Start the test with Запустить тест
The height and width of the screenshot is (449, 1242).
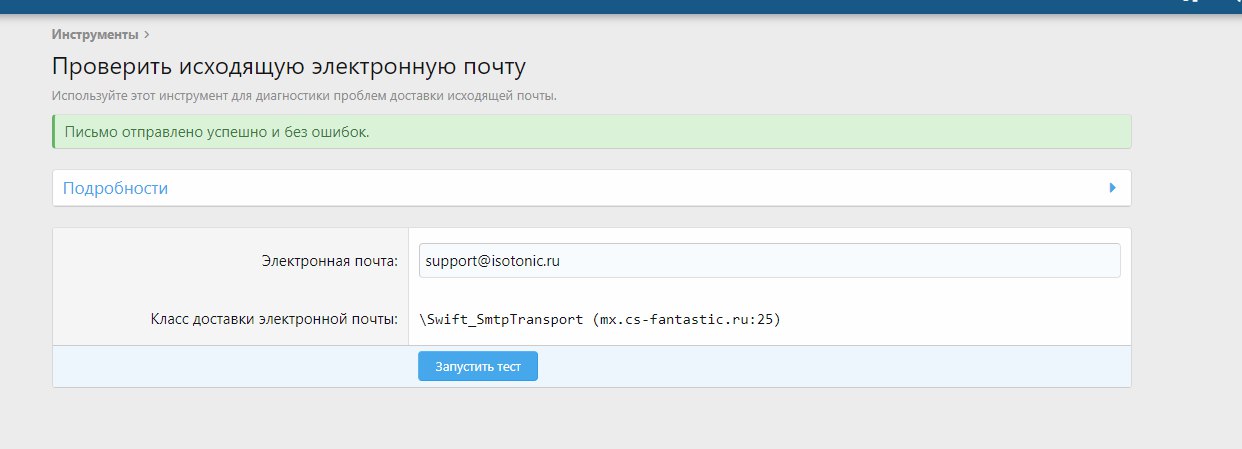pos(478,366)
